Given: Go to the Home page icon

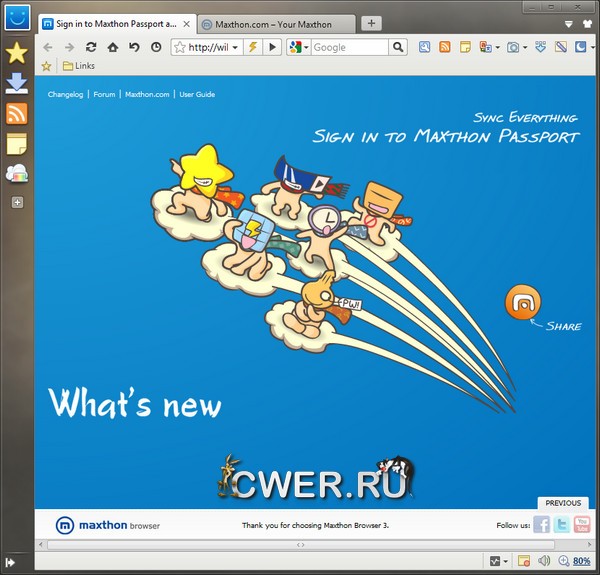Looking at the screenshot, I should point(113,47).
